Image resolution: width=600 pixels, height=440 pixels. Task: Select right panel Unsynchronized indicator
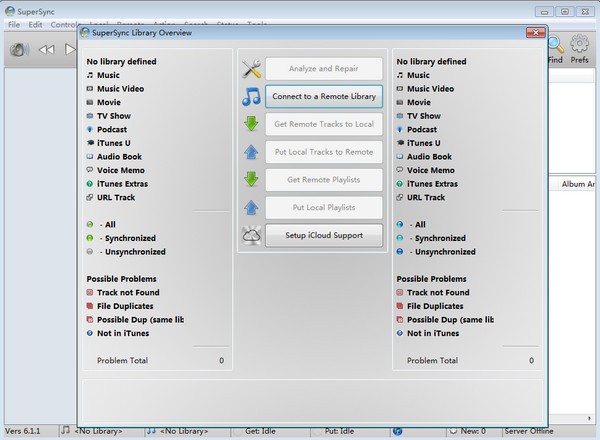[x=399, y=252]
